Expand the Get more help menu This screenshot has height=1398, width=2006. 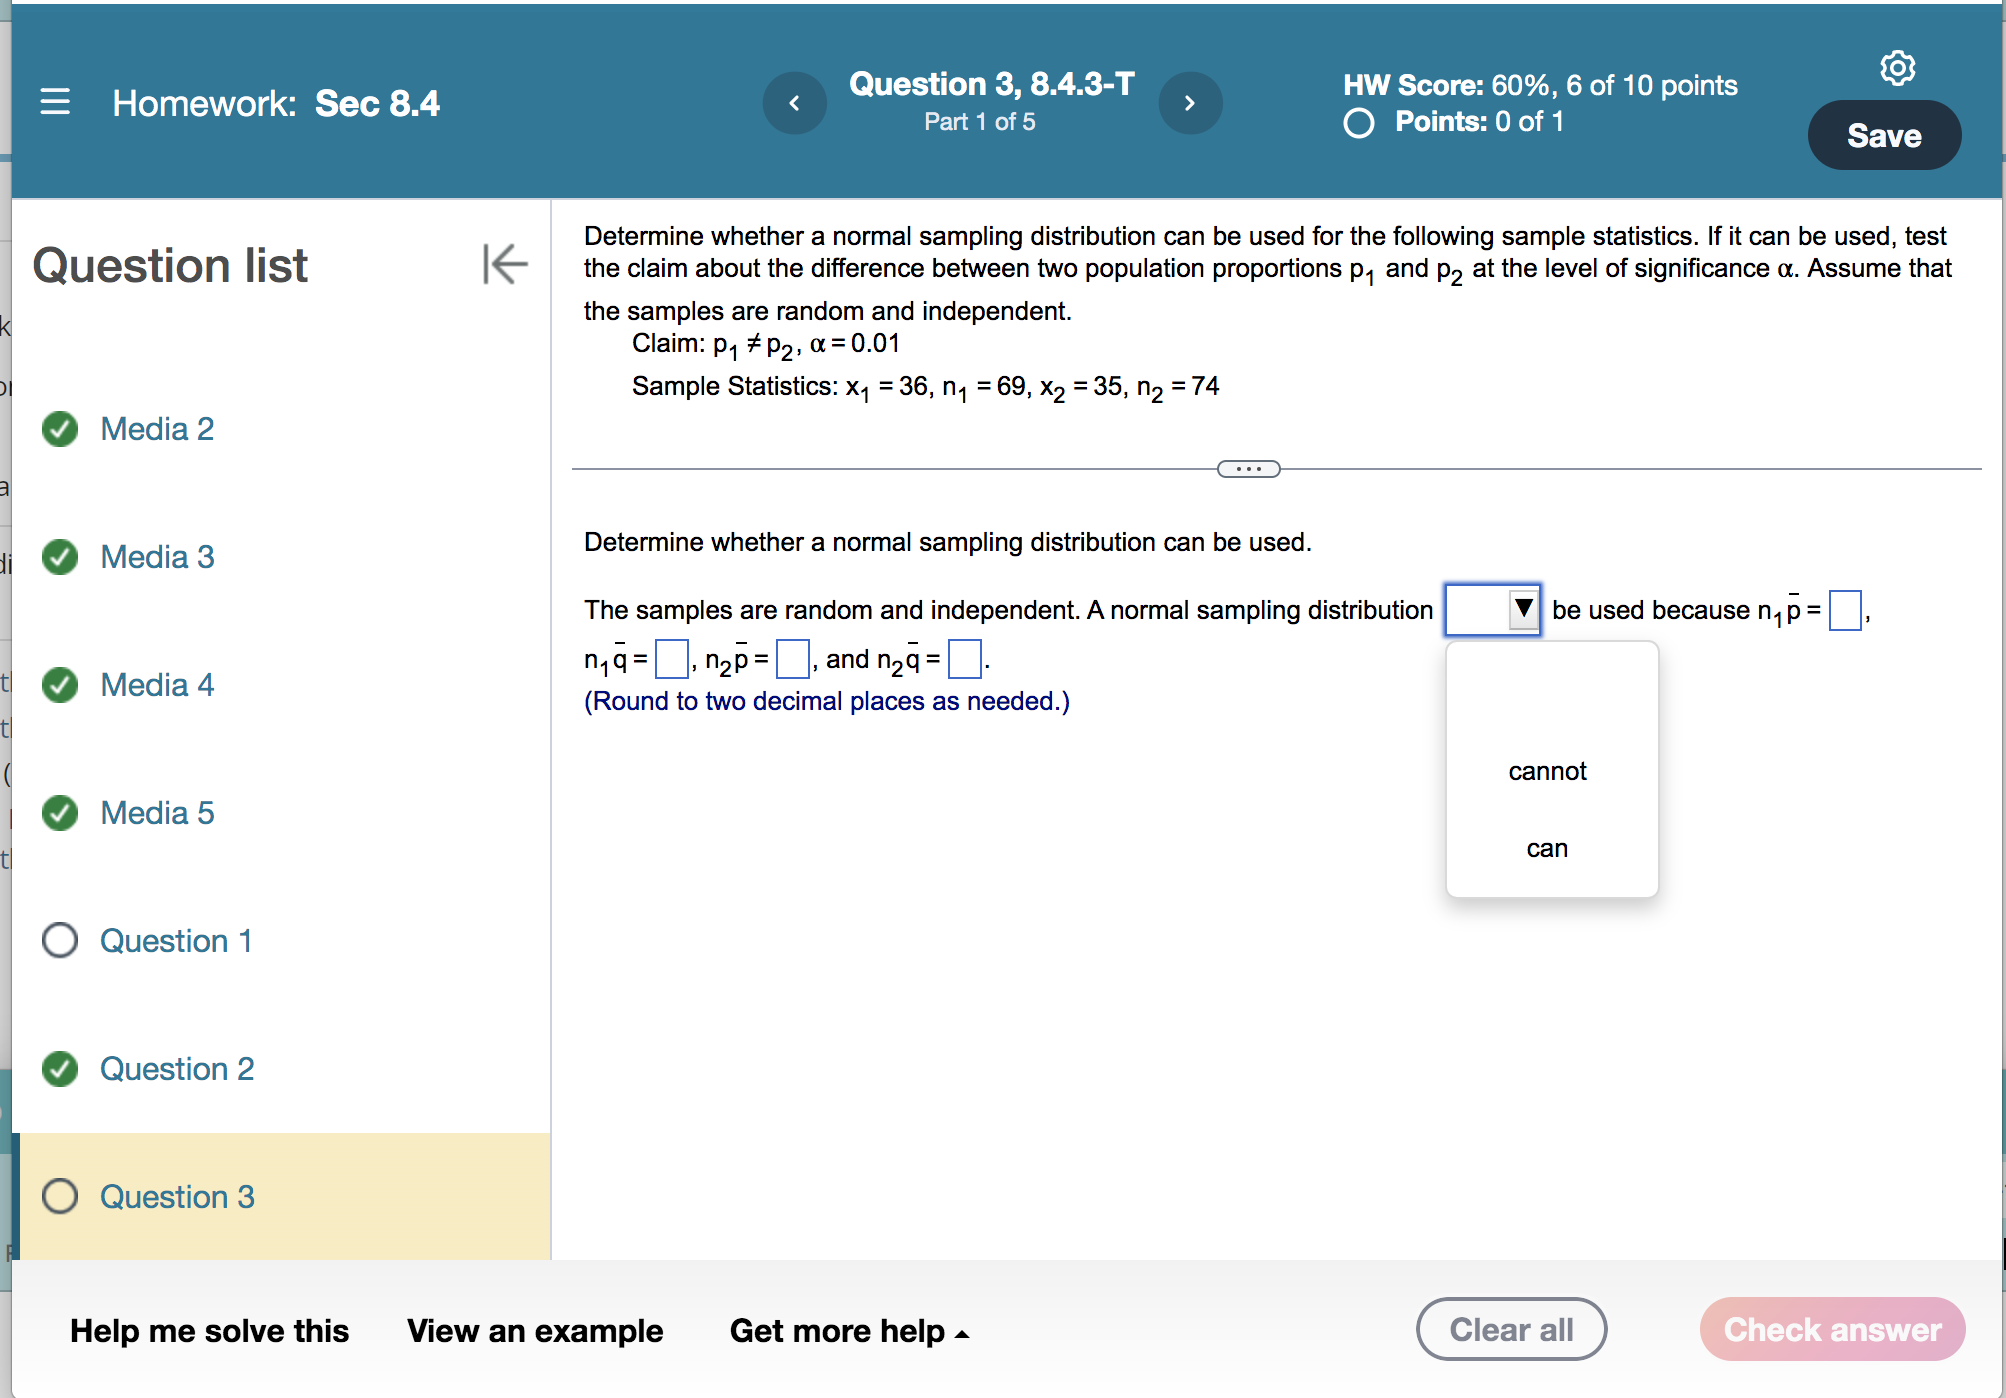(848, 1331)
